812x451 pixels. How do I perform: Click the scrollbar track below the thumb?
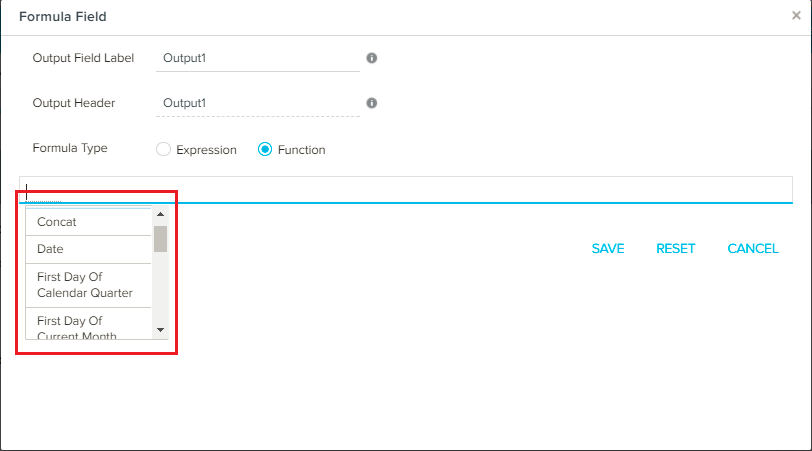(x=160, y=290)
